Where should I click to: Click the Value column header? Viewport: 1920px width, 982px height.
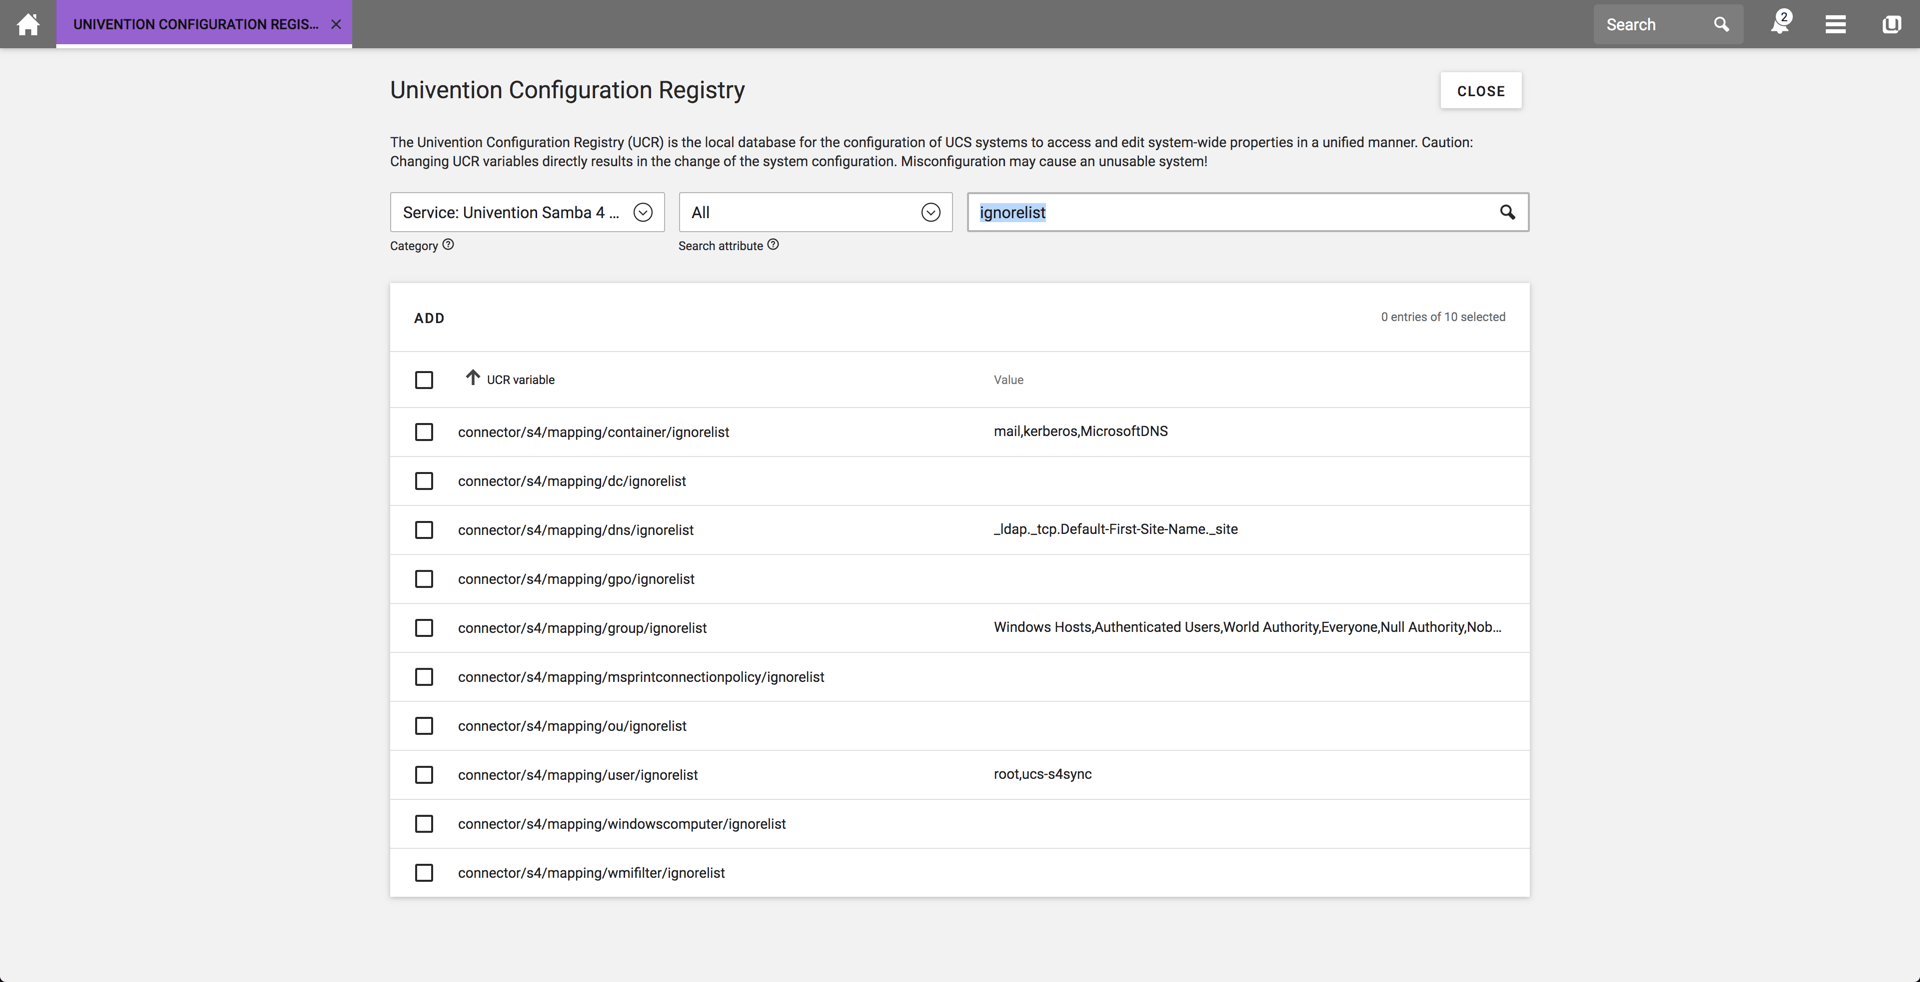1008,380
